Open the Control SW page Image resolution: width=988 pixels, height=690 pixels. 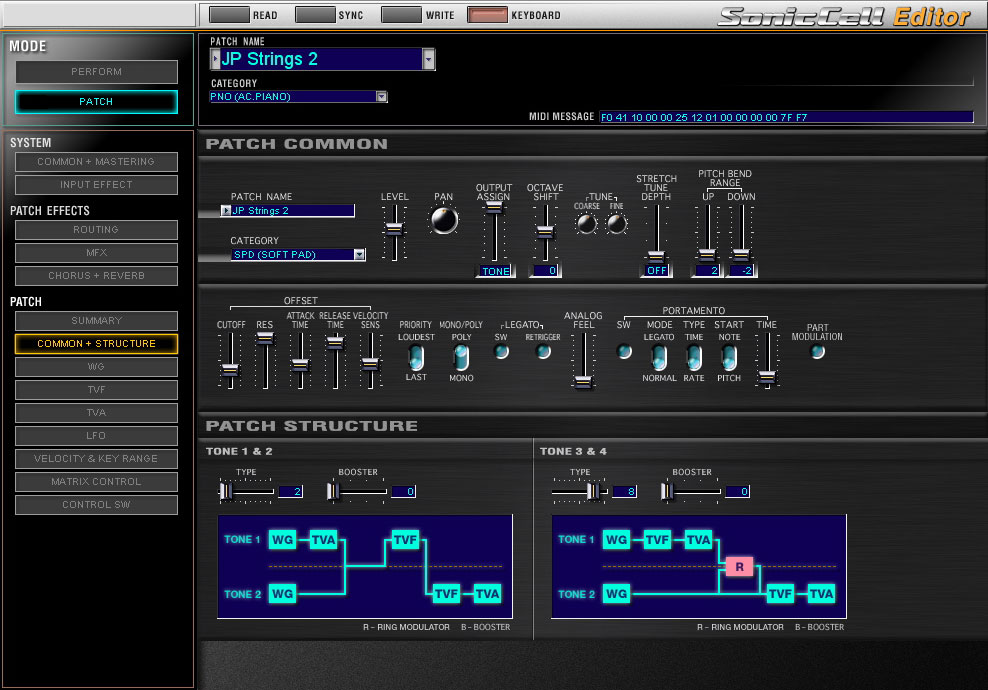coord(96,505)
